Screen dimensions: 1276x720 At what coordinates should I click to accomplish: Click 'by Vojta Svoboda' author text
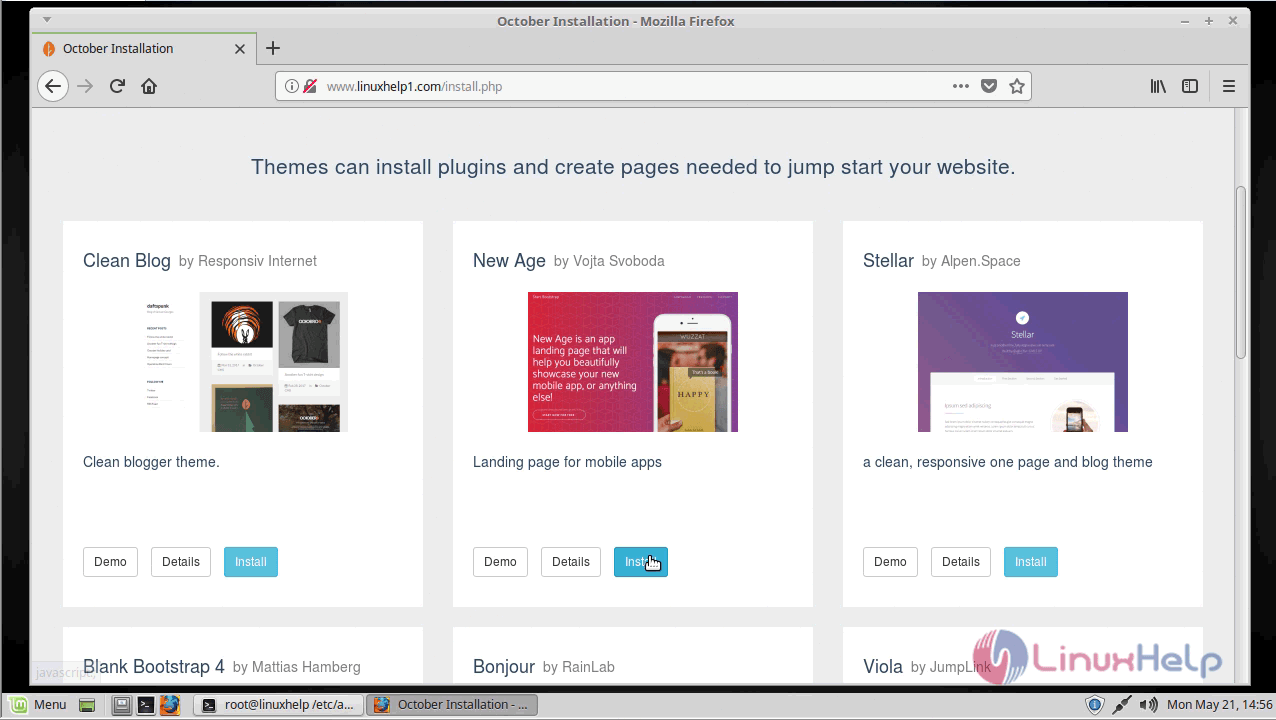click(609, 261)
